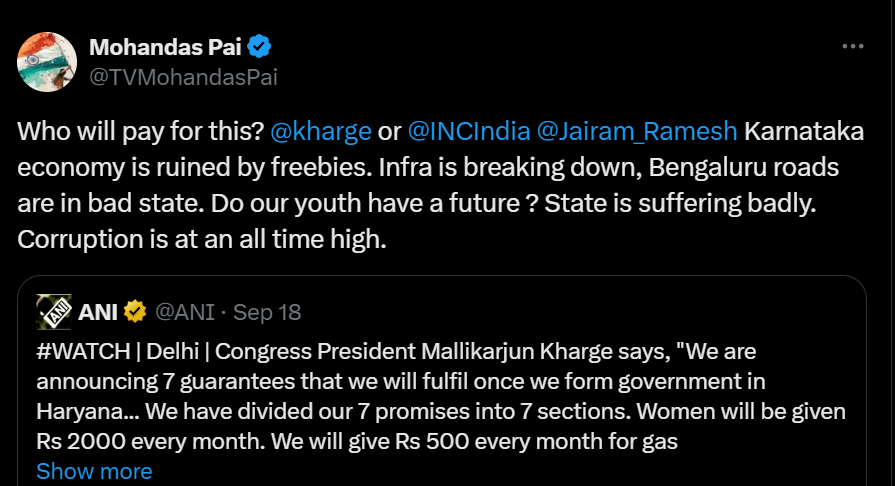Click the gold verified badge next to ANI
The image size is (895, 486).
(135, 312)
